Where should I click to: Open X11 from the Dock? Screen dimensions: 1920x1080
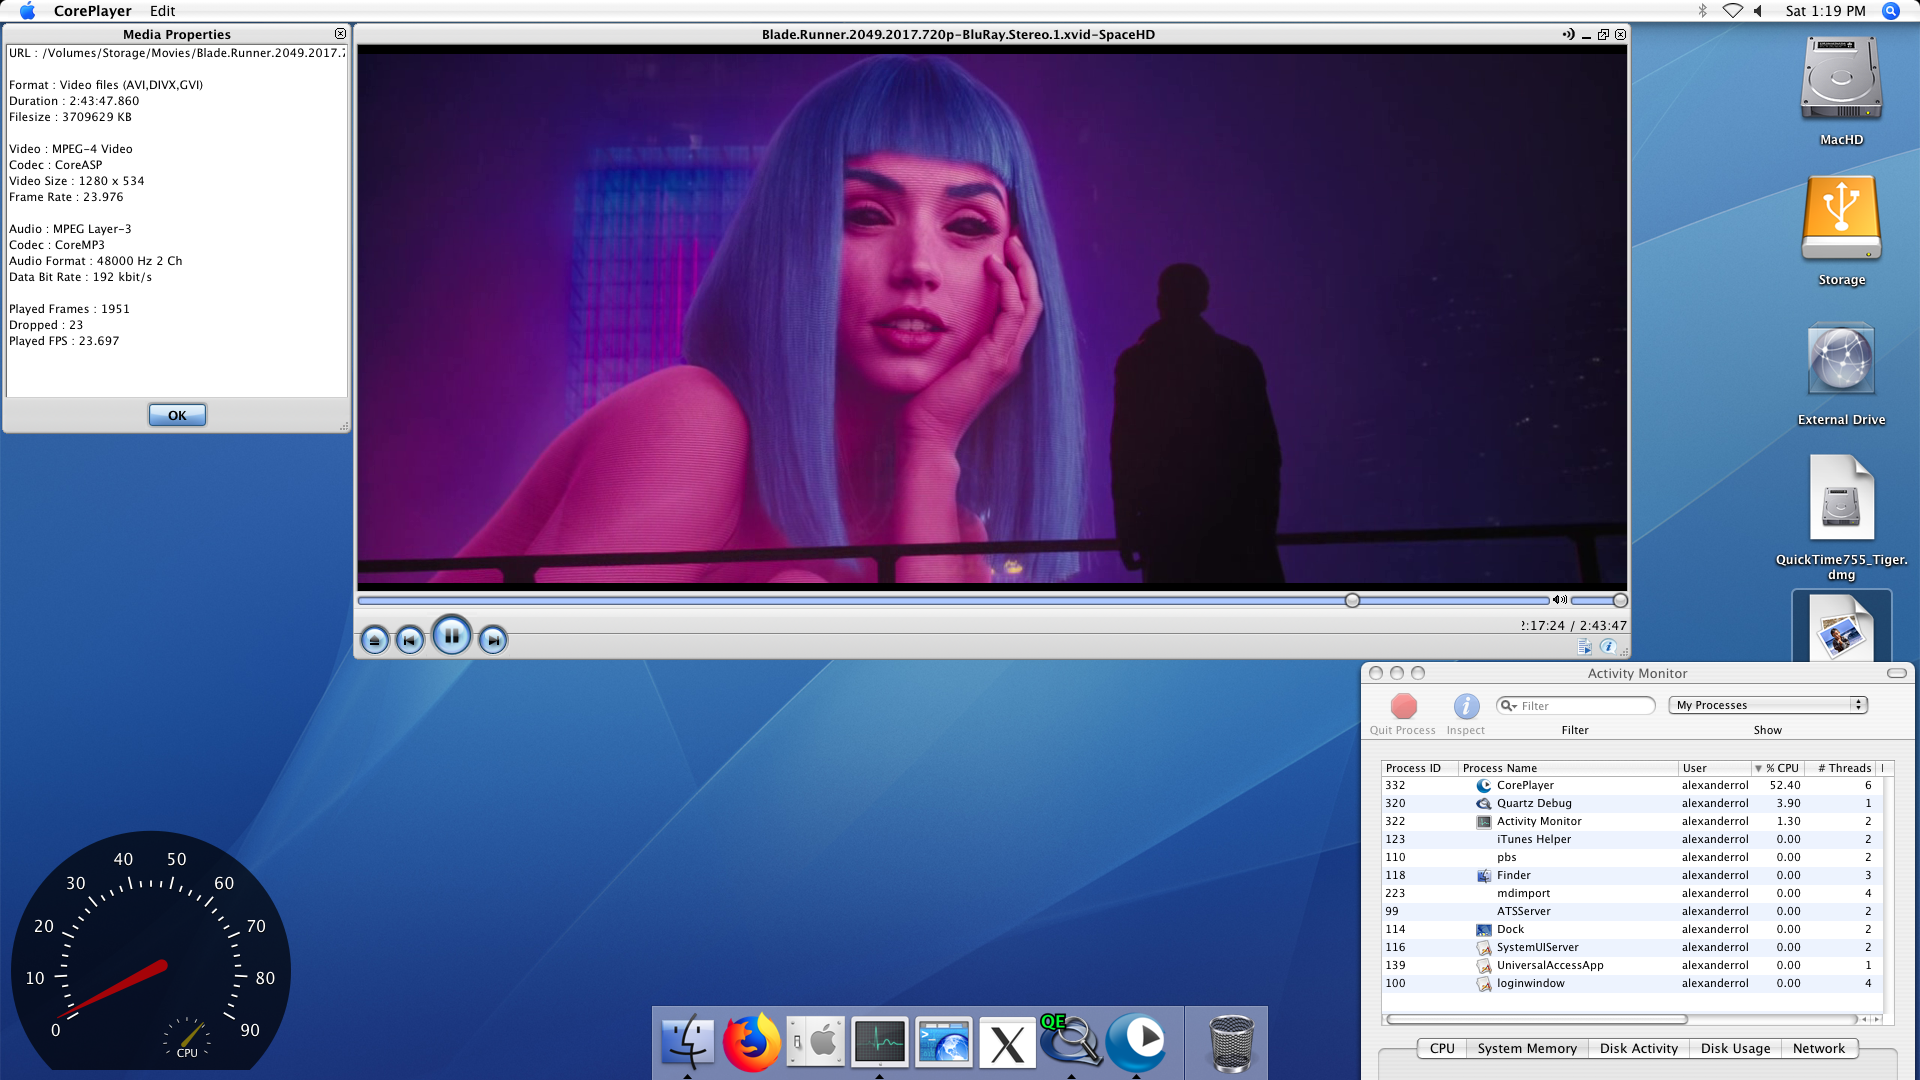[1007, 1044]
